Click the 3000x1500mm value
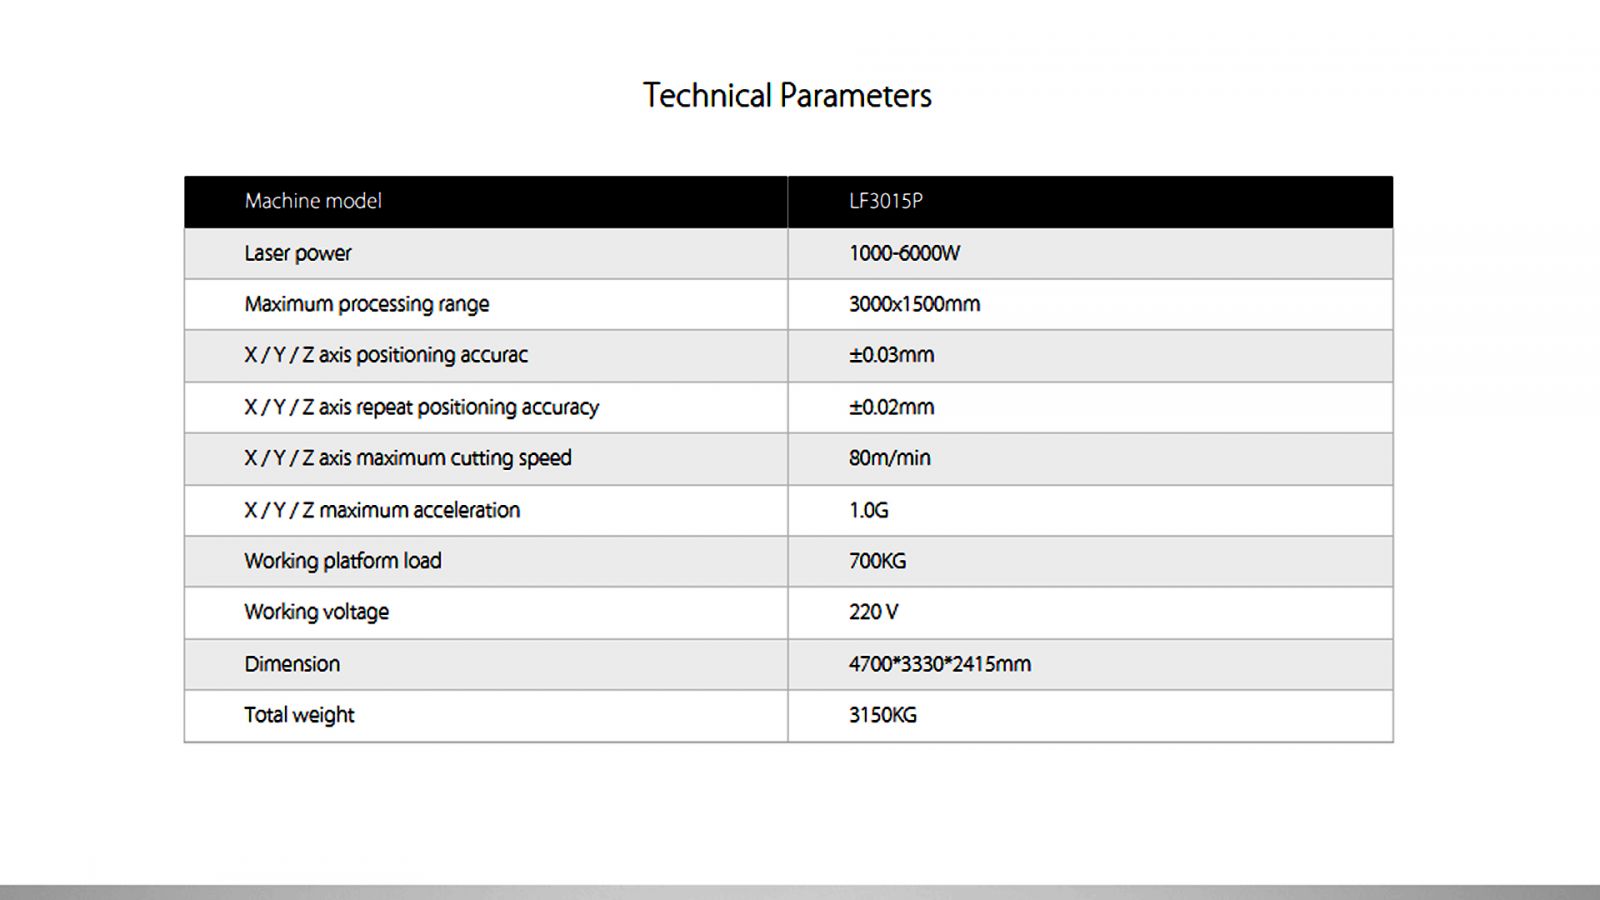This screenshot has height=900, width=1600. click(x=914, y=304)
